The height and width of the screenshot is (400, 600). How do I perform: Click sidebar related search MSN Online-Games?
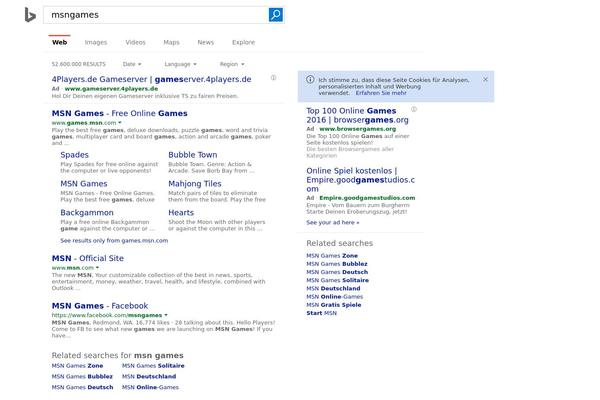point(334,297)
